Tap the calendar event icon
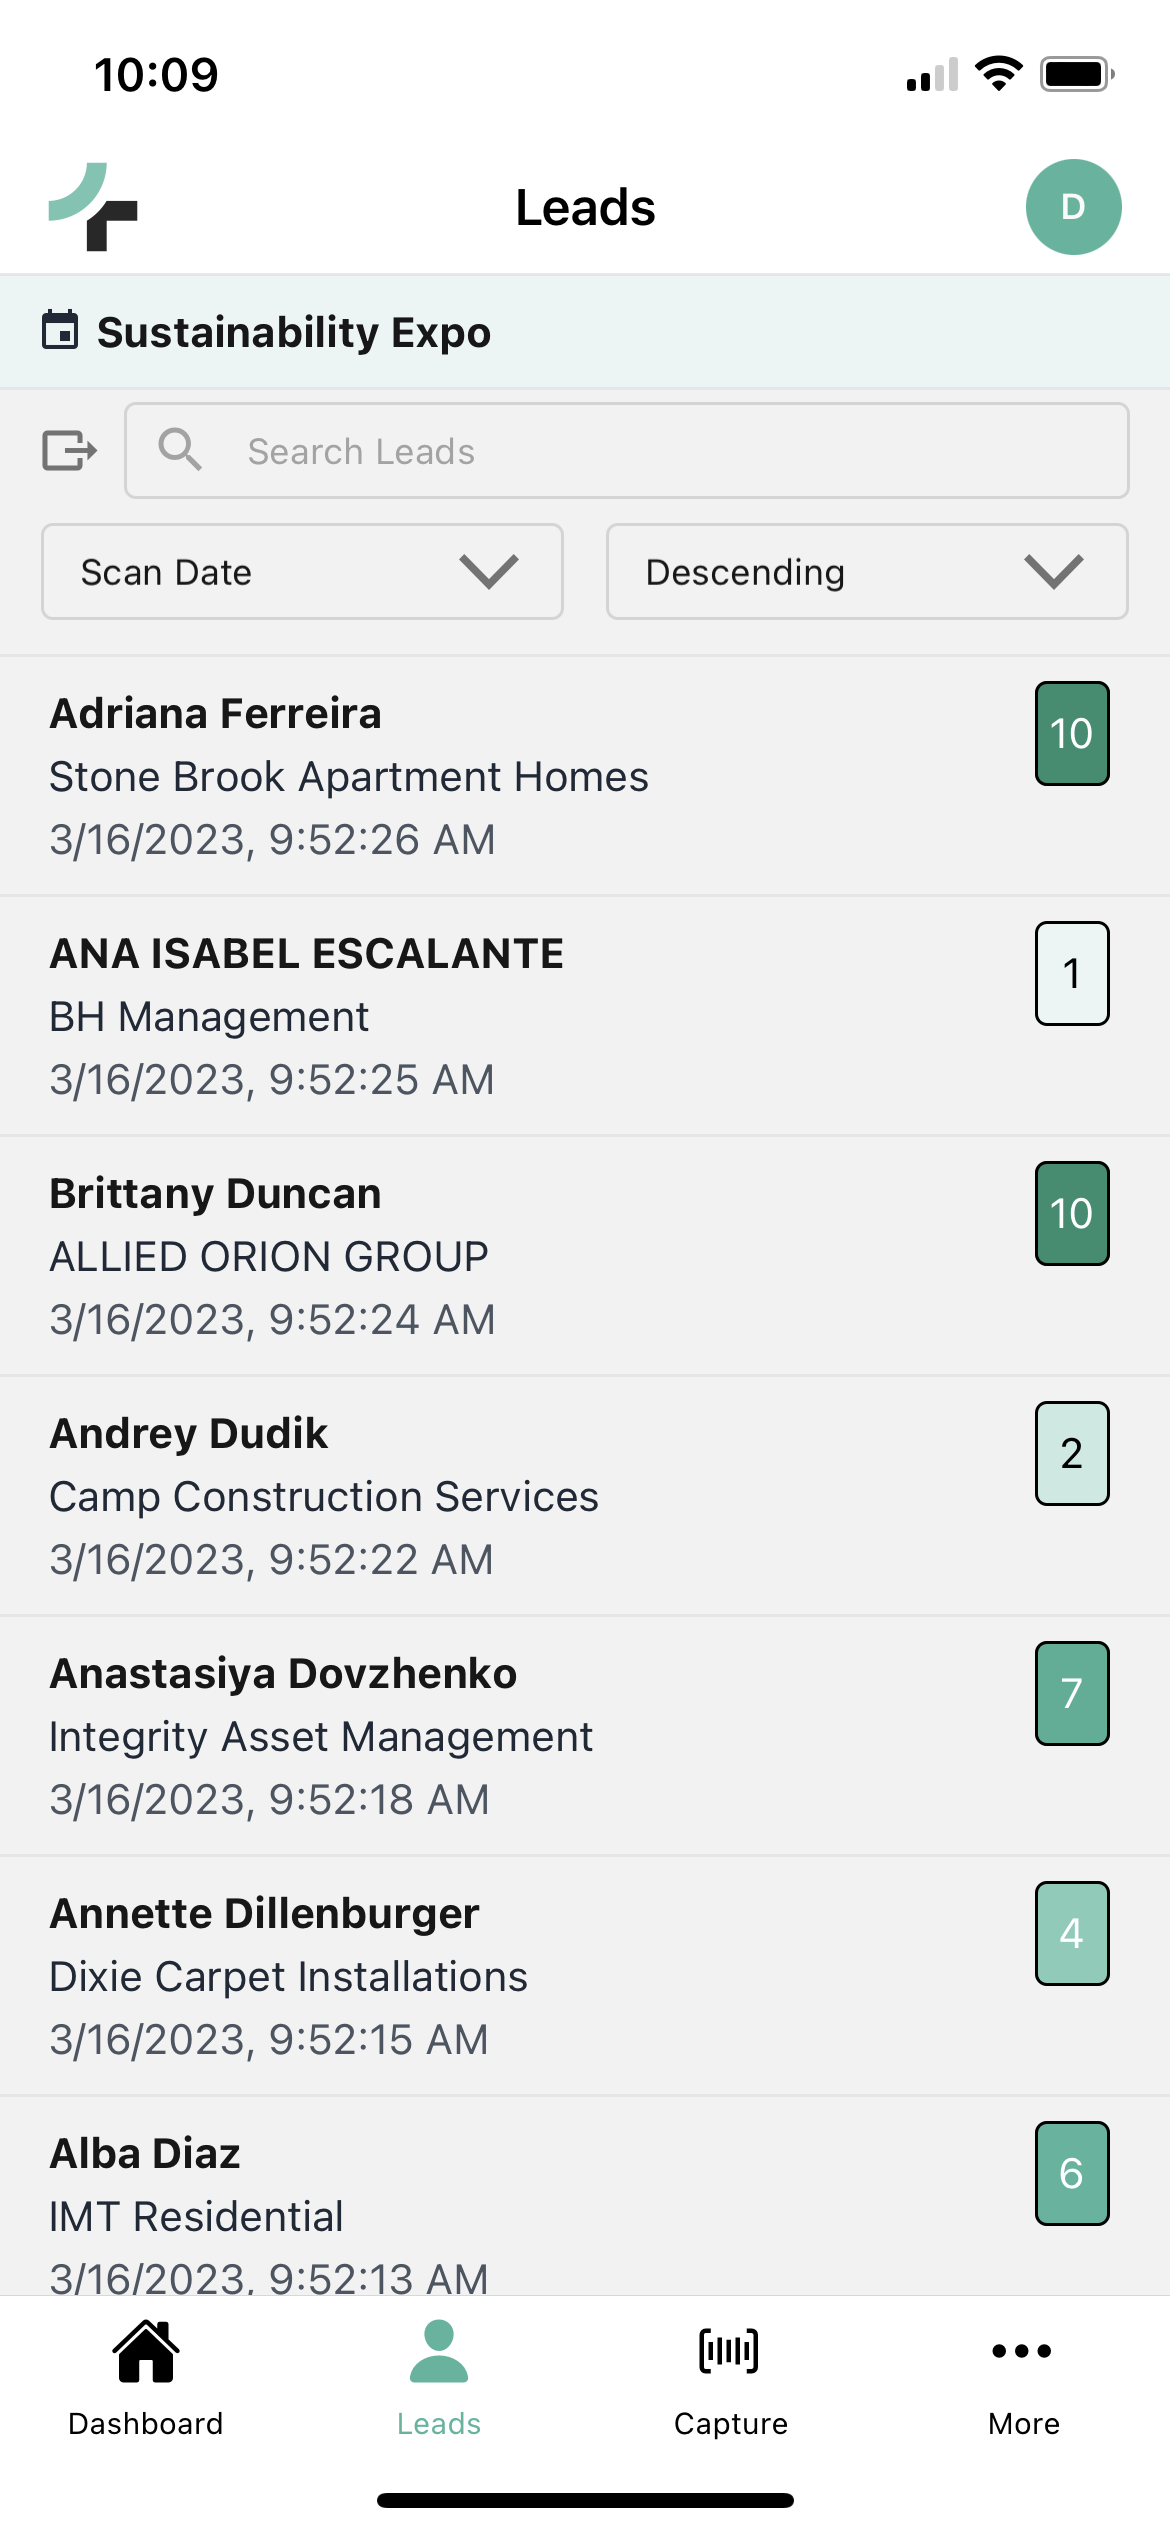The image size is (1170, 2532). 60,331
